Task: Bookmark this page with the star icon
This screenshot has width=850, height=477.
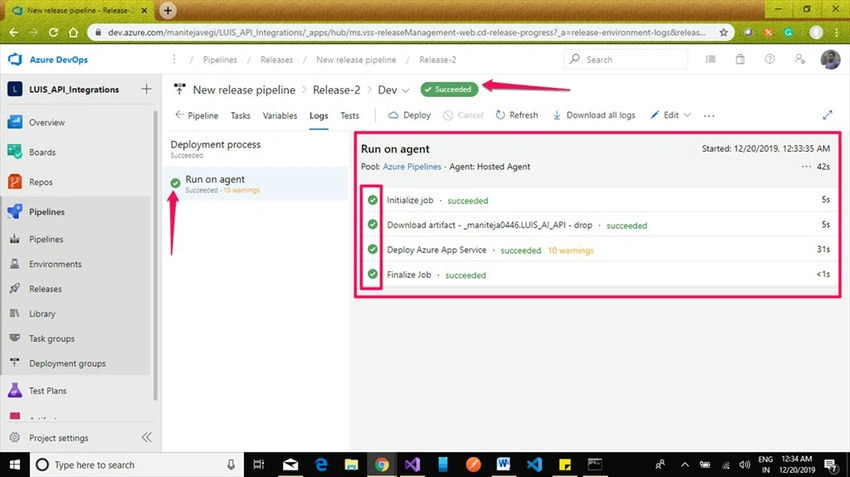Action: coord(724,33)
